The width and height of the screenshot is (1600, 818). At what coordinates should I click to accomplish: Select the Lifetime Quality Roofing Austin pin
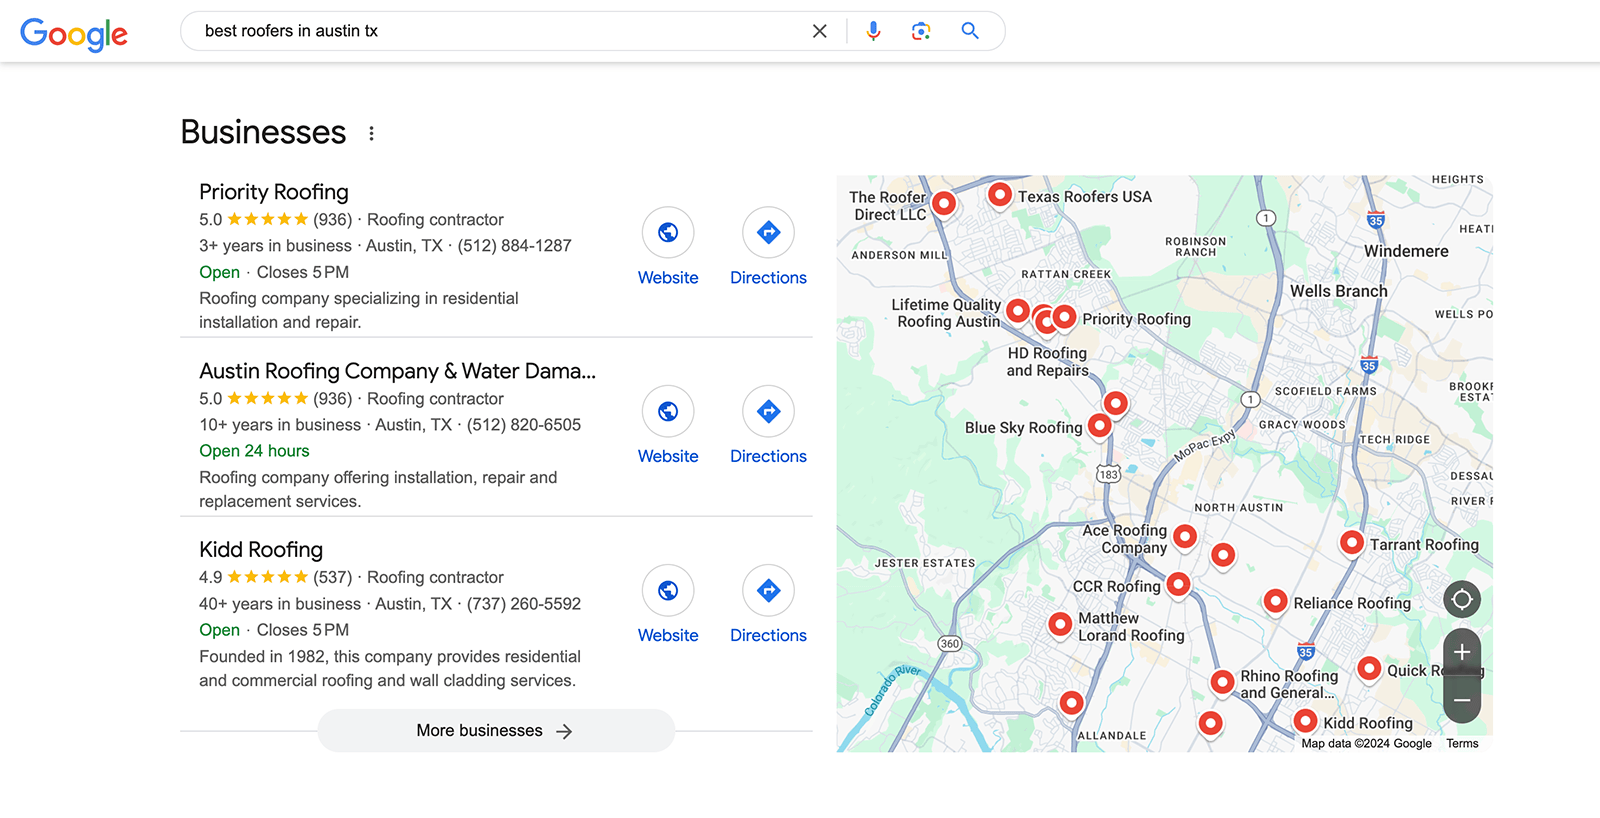coord(1017,311)
